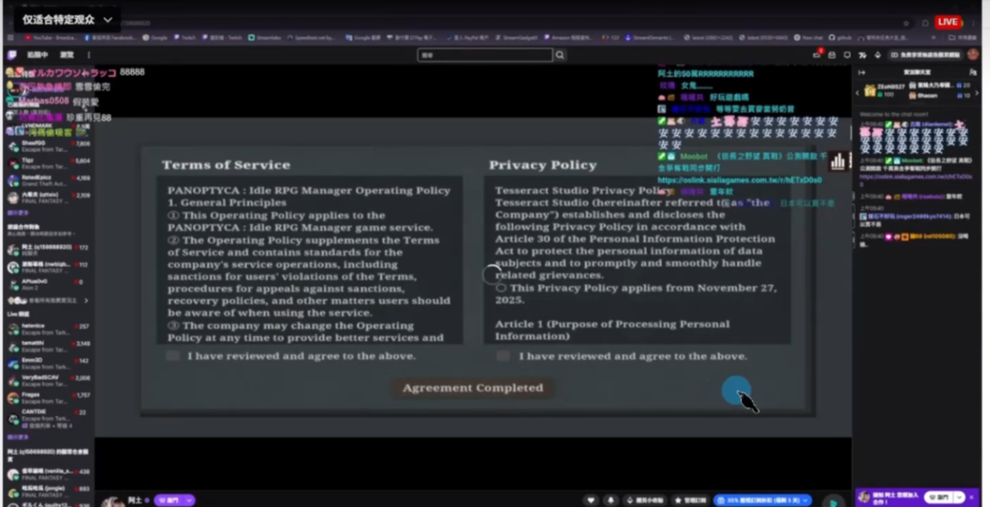Click the blue subscribe button below video

(762, 500)
